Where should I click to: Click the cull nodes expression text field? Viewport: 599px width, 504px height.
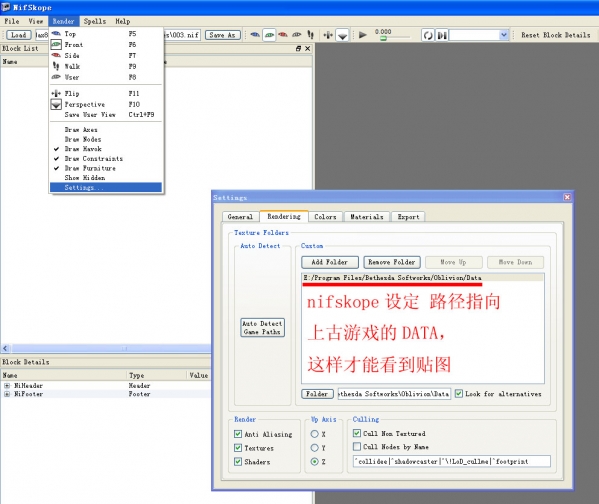452,461
